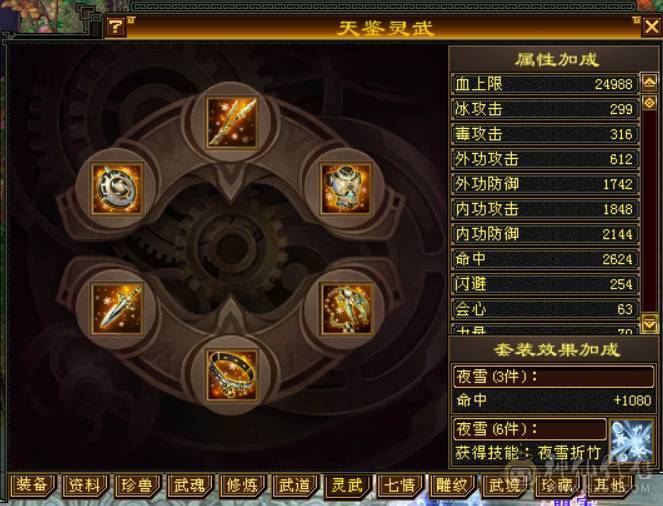Open the 武魂 tab
The height and width of the screenshot is (506, 663).
[189, 485]
